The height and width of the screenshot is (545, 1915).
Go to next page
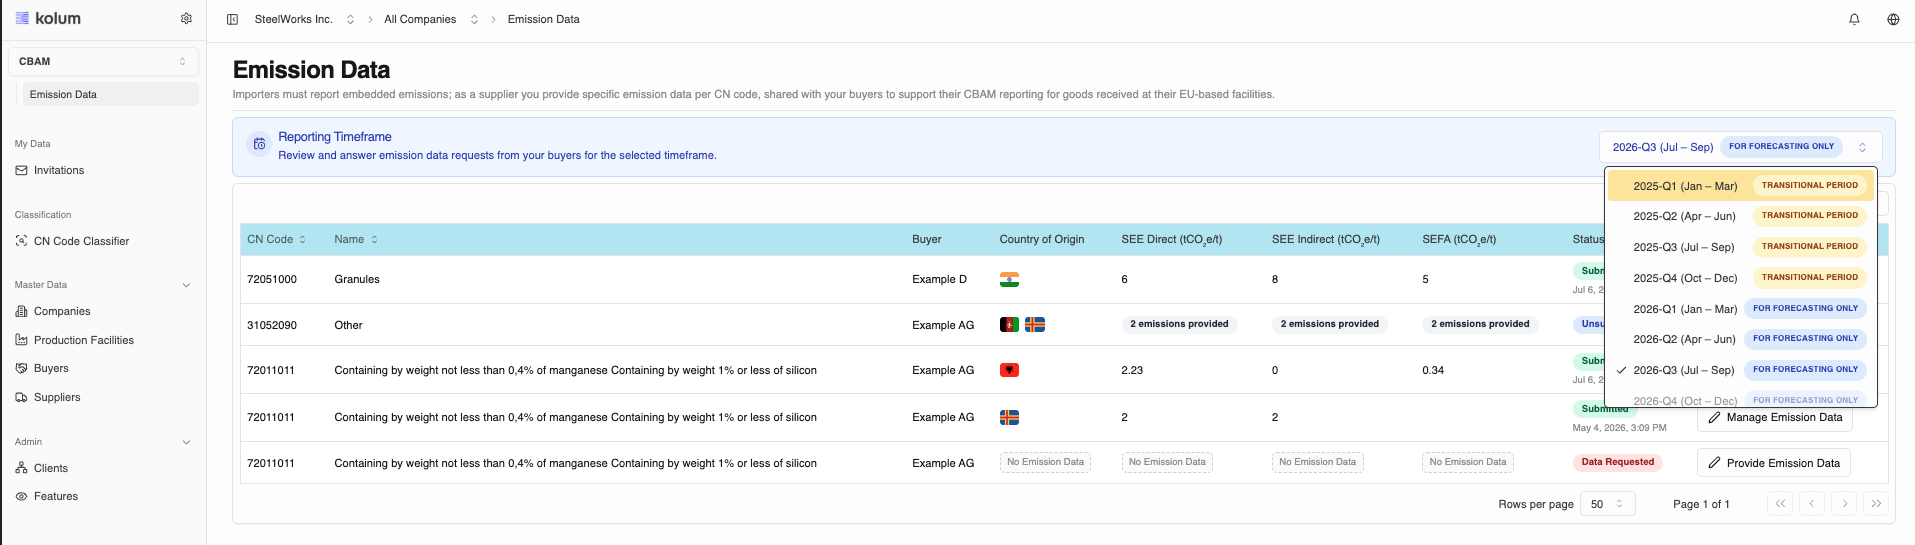point(1845,504)
